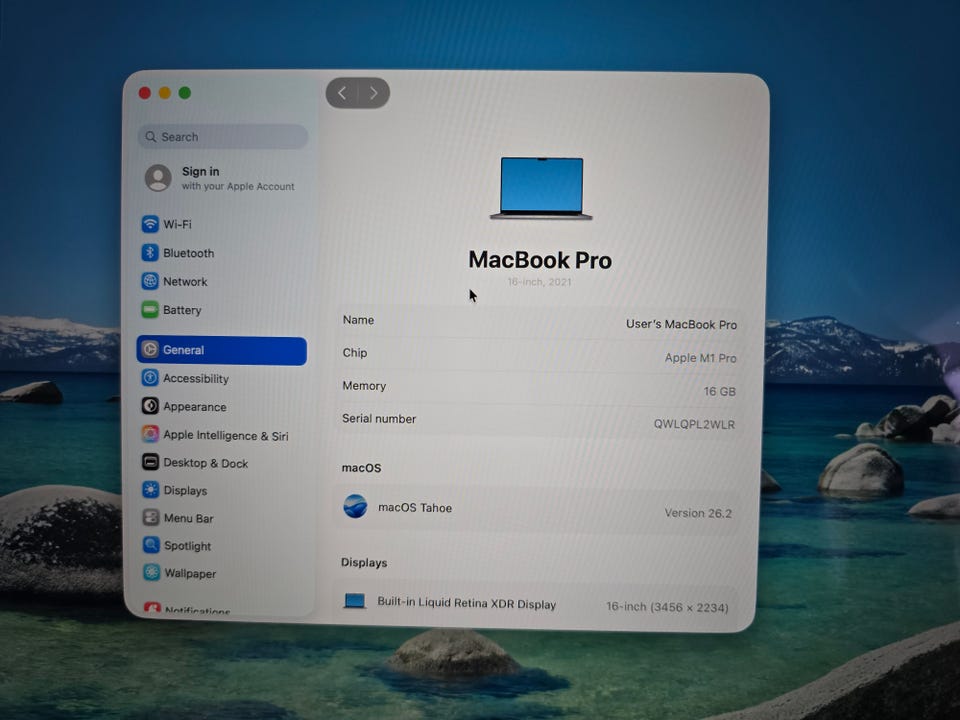Click the "macOS" section heading
Viewport: 960px width, 720px height.
pos(361,468)
